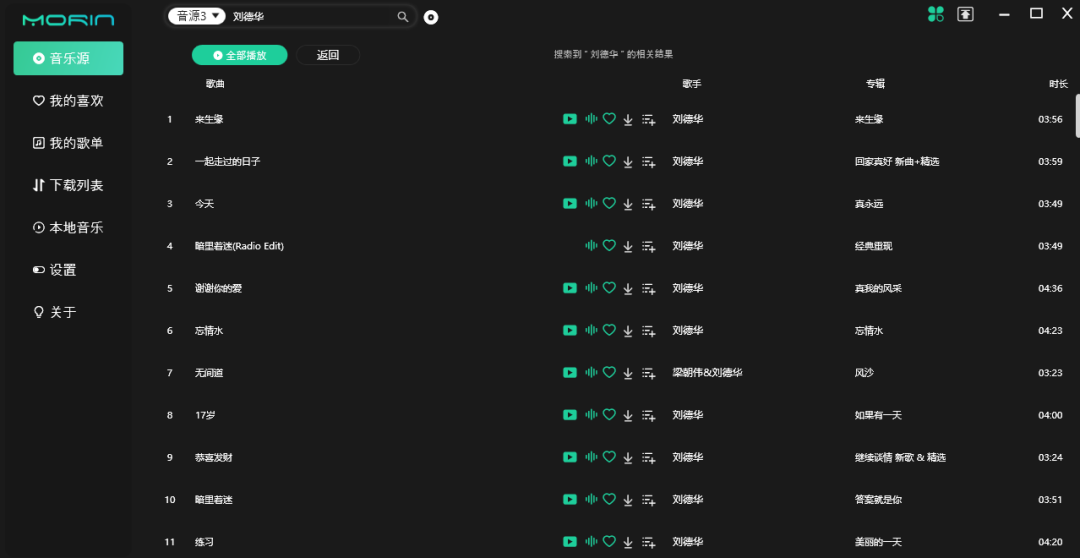Click the 返回 button
The image size is (1080, 558).
[328, 55]
